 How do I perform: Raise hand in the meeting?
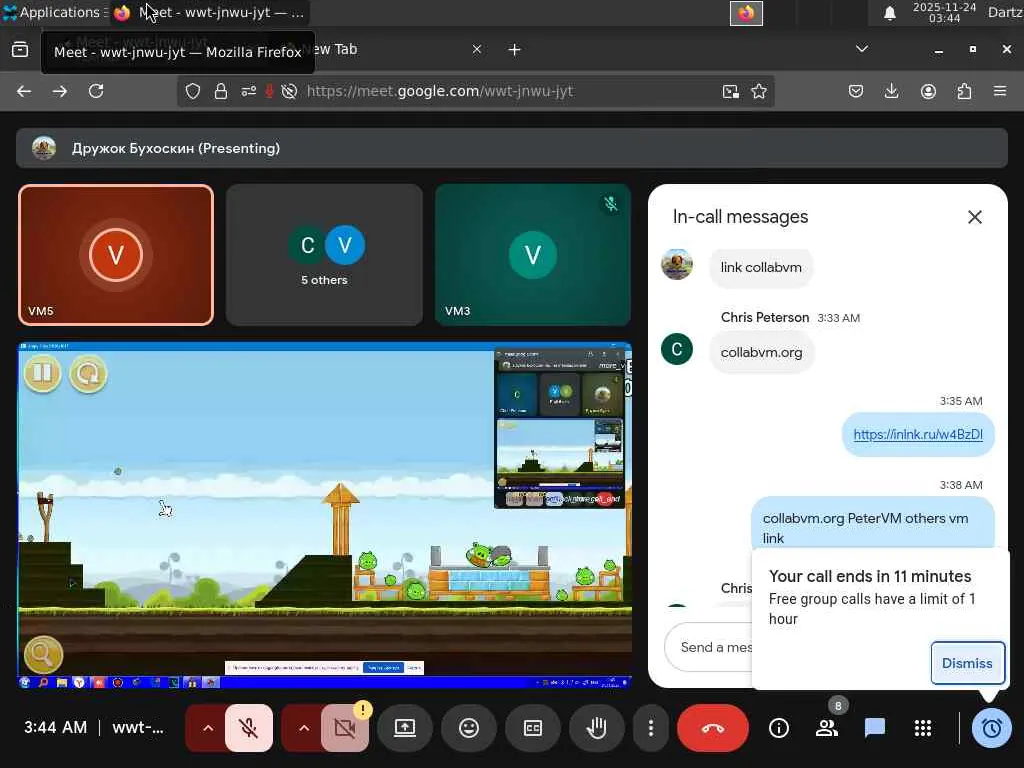pos(596,728)
